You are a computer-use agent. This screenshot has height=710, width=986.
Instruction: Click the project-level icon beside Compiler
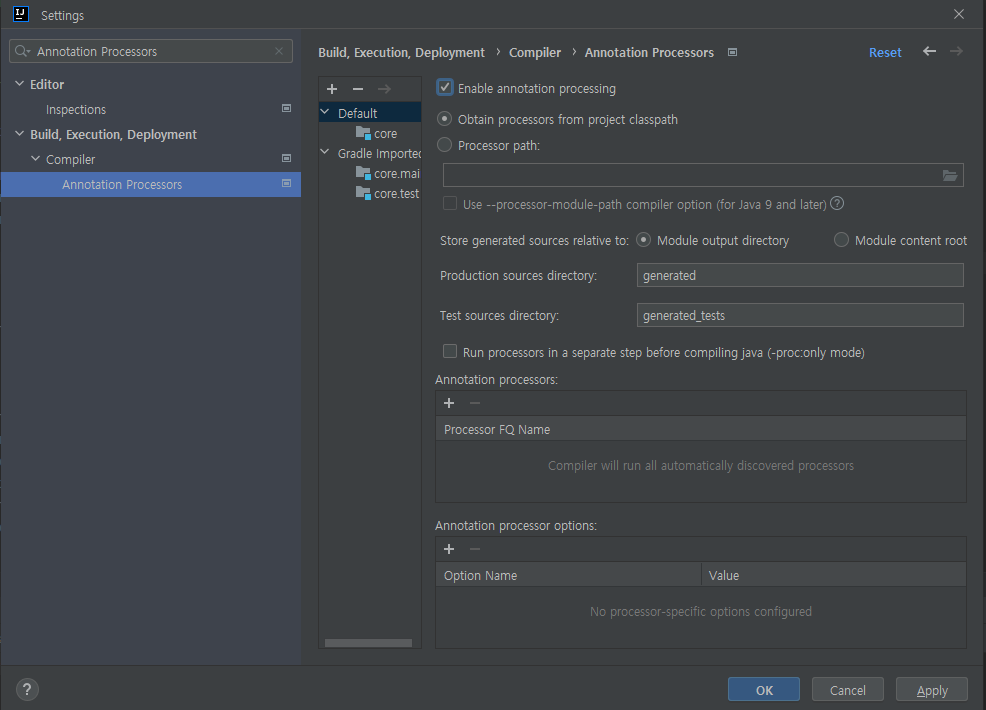286,158
